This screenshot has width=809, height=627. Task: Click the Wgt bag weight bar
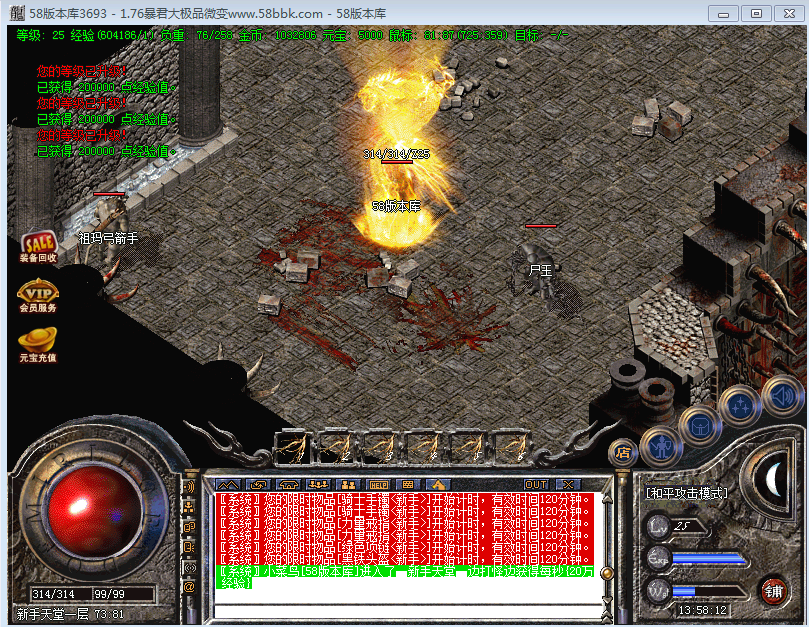click(x=709, y=591)
